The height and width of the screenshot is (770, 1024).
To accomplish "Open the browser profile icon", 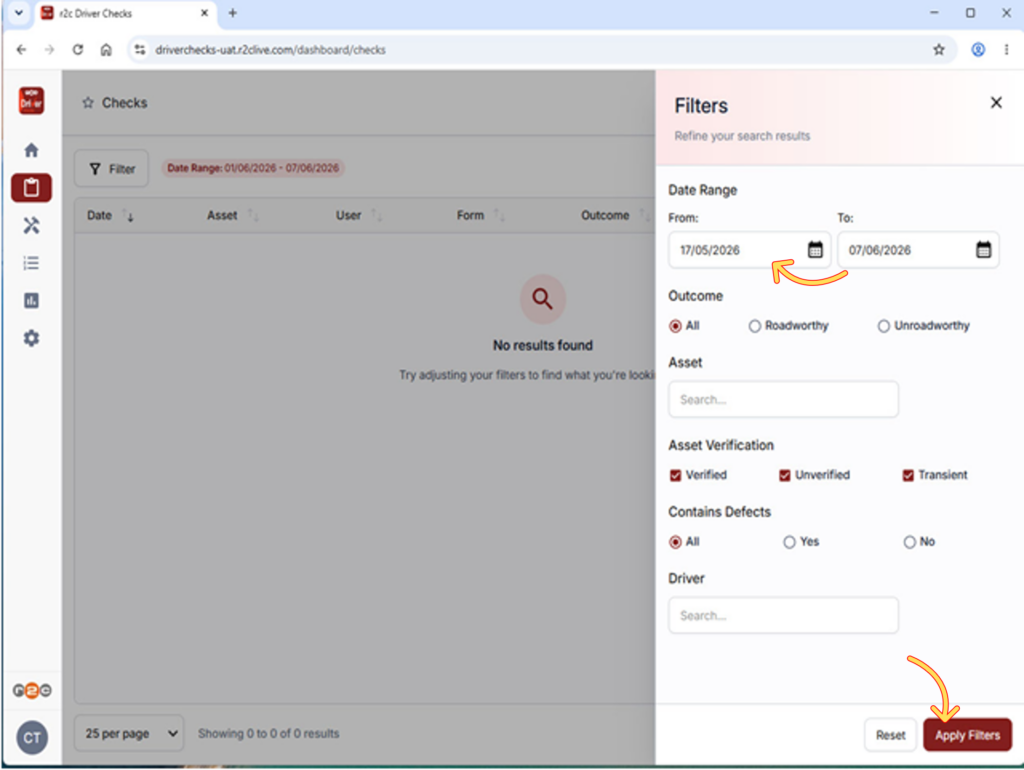I will click(978, 50).
